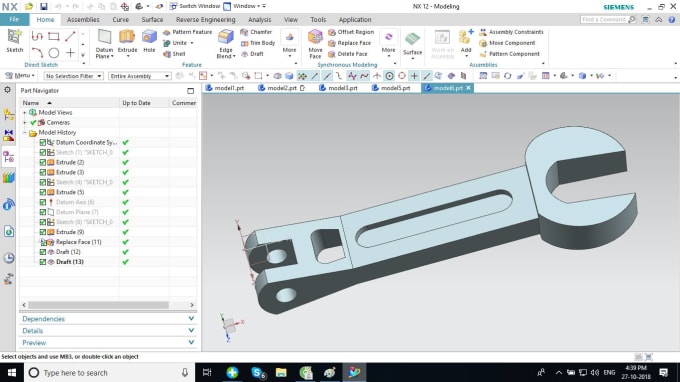This screenshot has width=680, height=382.
Task: Open the File tab
Action: (14, 20)
